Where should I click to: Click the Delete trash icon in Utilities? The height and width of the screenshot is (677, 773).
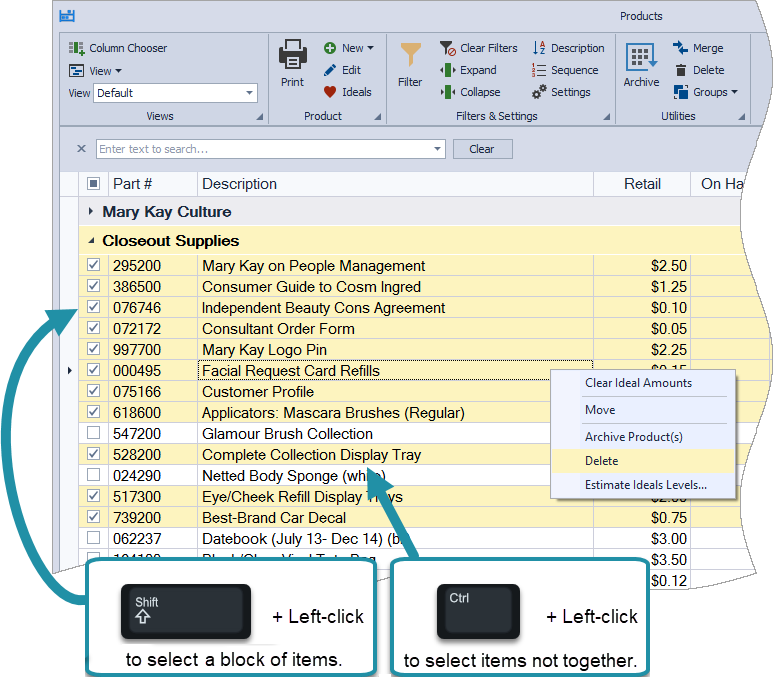click(x=680, y=70)
